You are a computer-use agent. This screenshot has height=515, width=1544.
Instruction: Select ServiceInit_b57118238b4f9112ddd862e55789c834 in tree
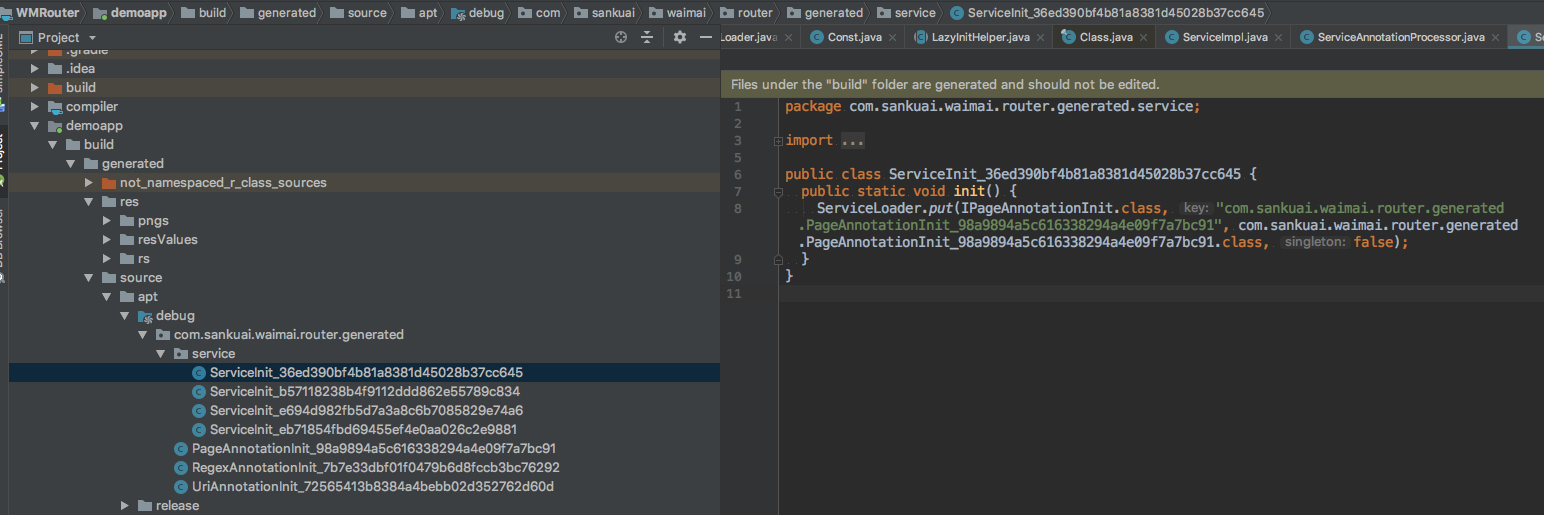point(364,391)
